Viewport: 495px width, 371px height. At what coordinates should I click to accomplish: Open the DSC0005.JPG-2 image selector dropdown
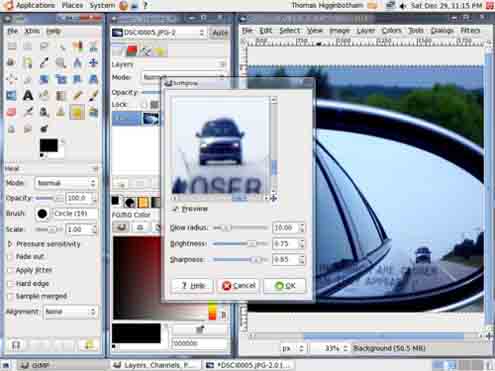point(158,33)
